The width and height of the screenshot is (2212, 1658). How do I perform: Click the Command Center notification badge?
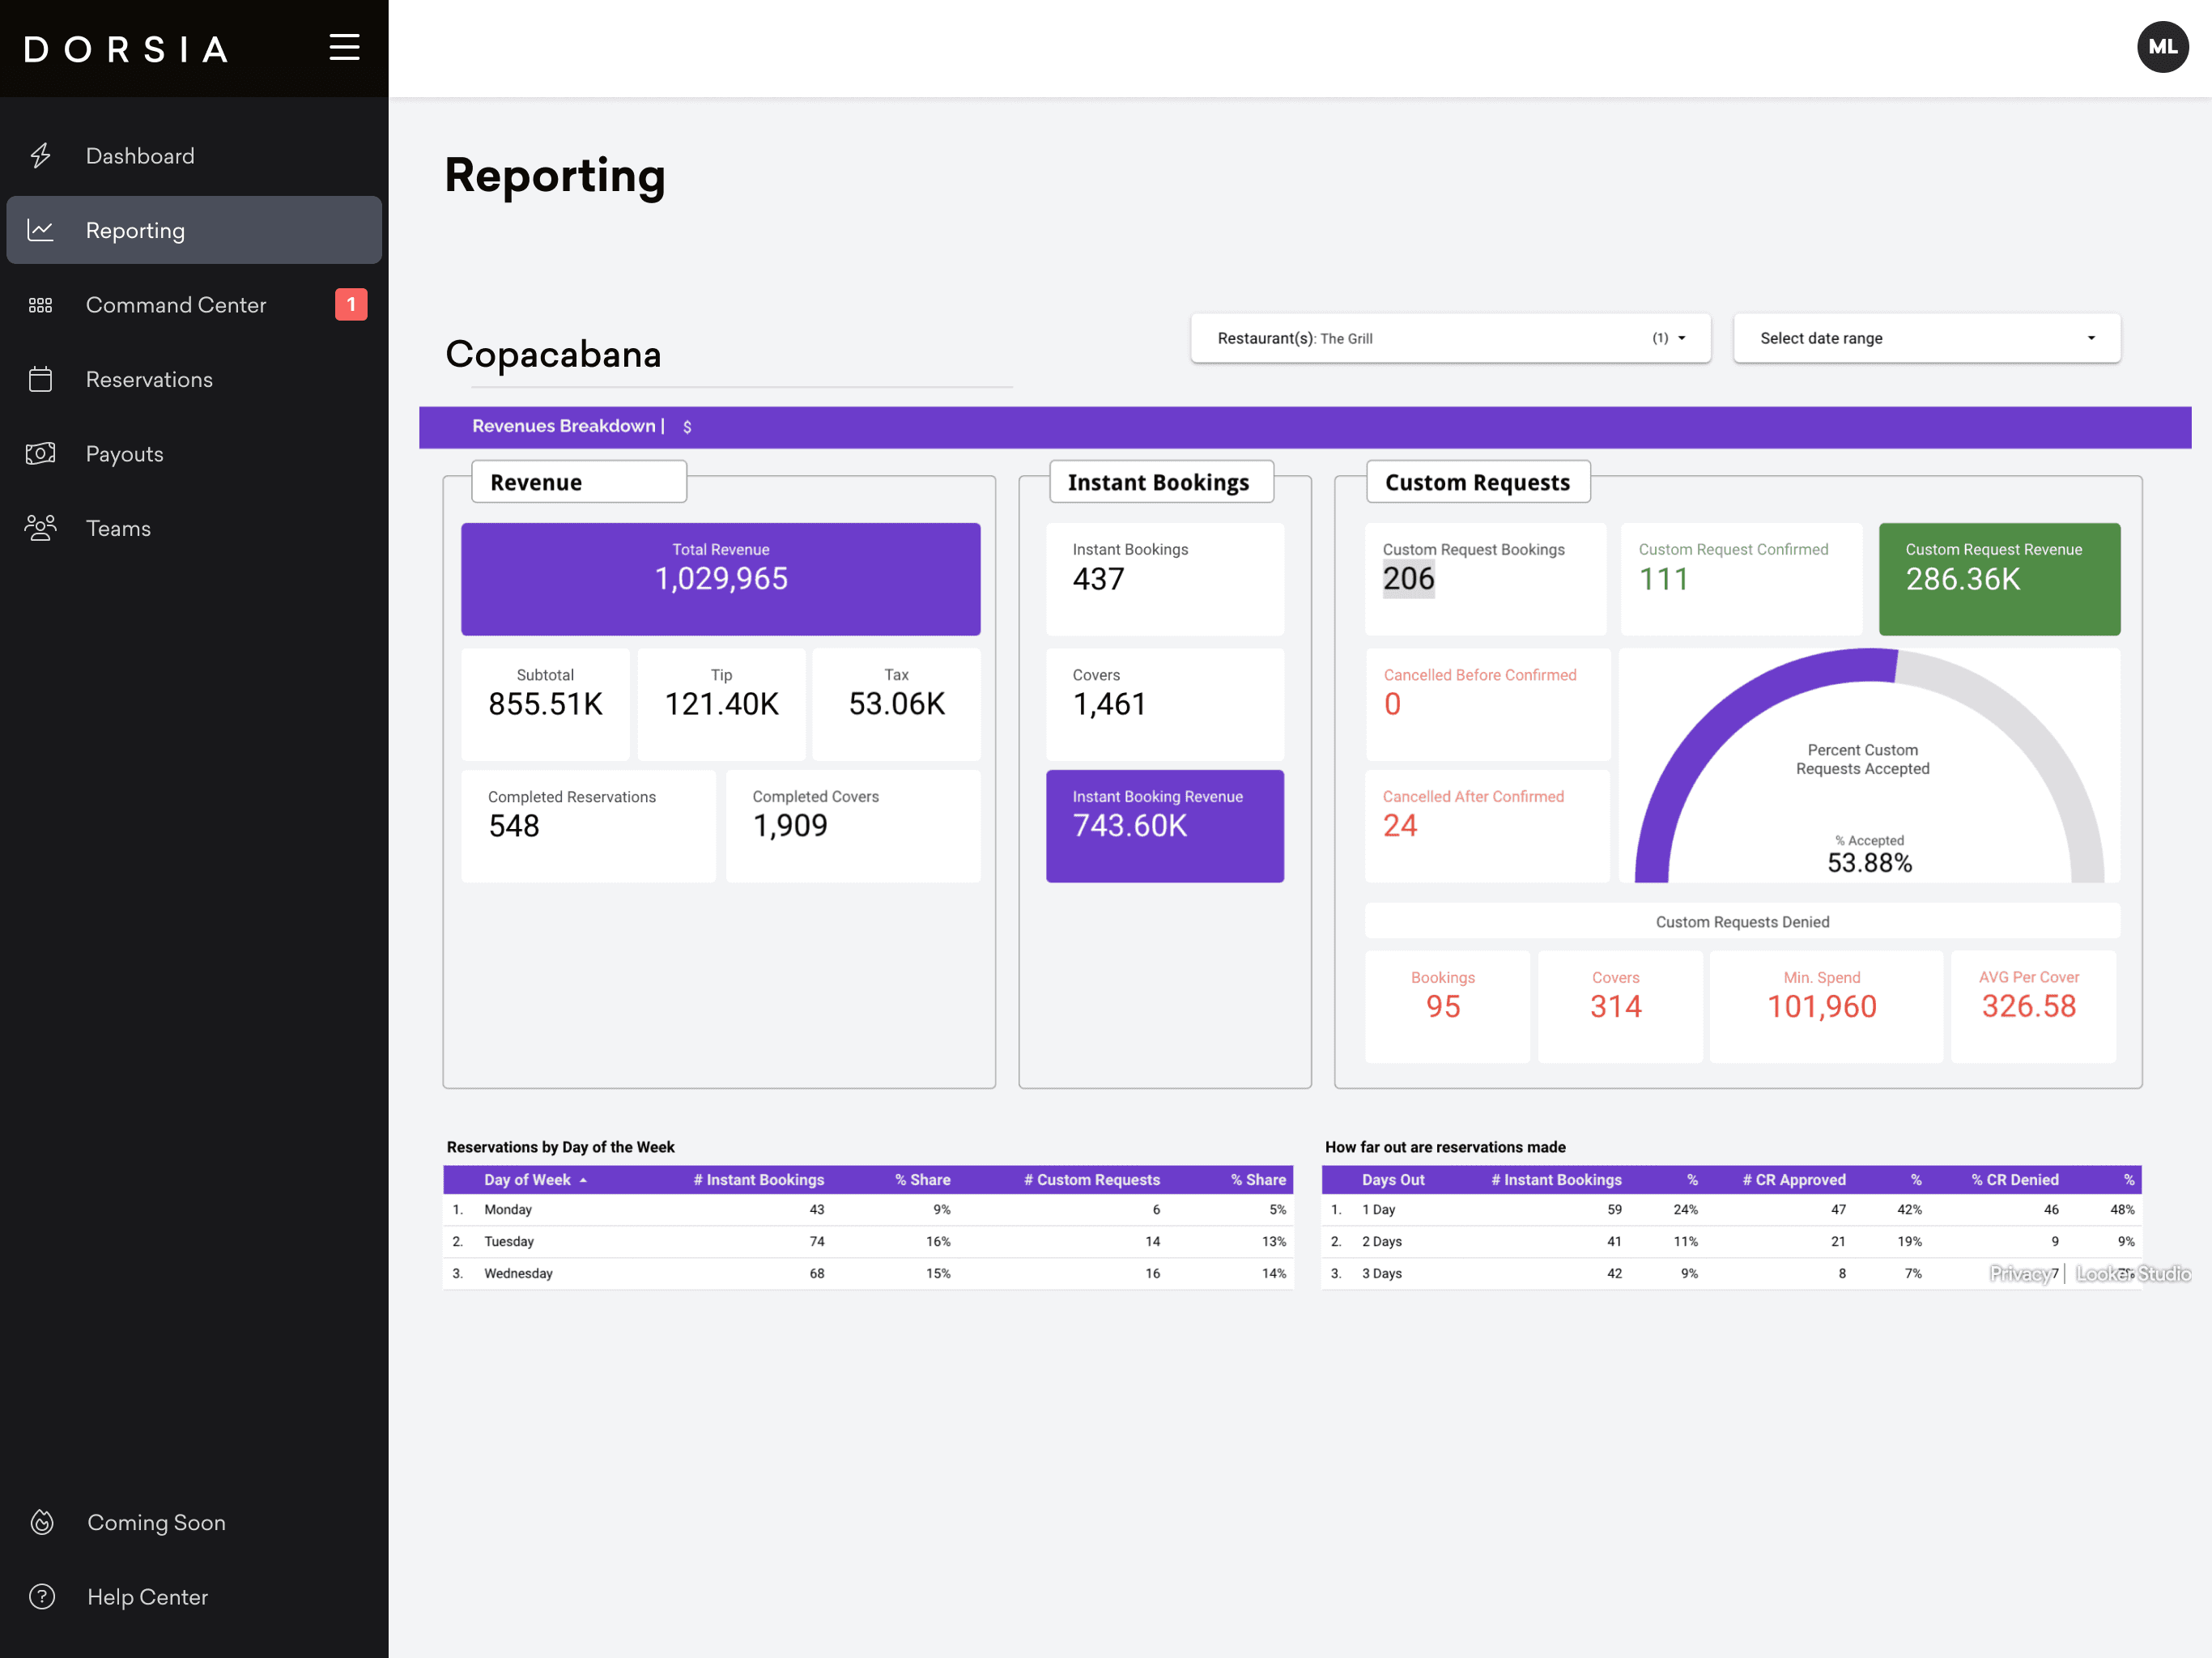coord(351,304)
